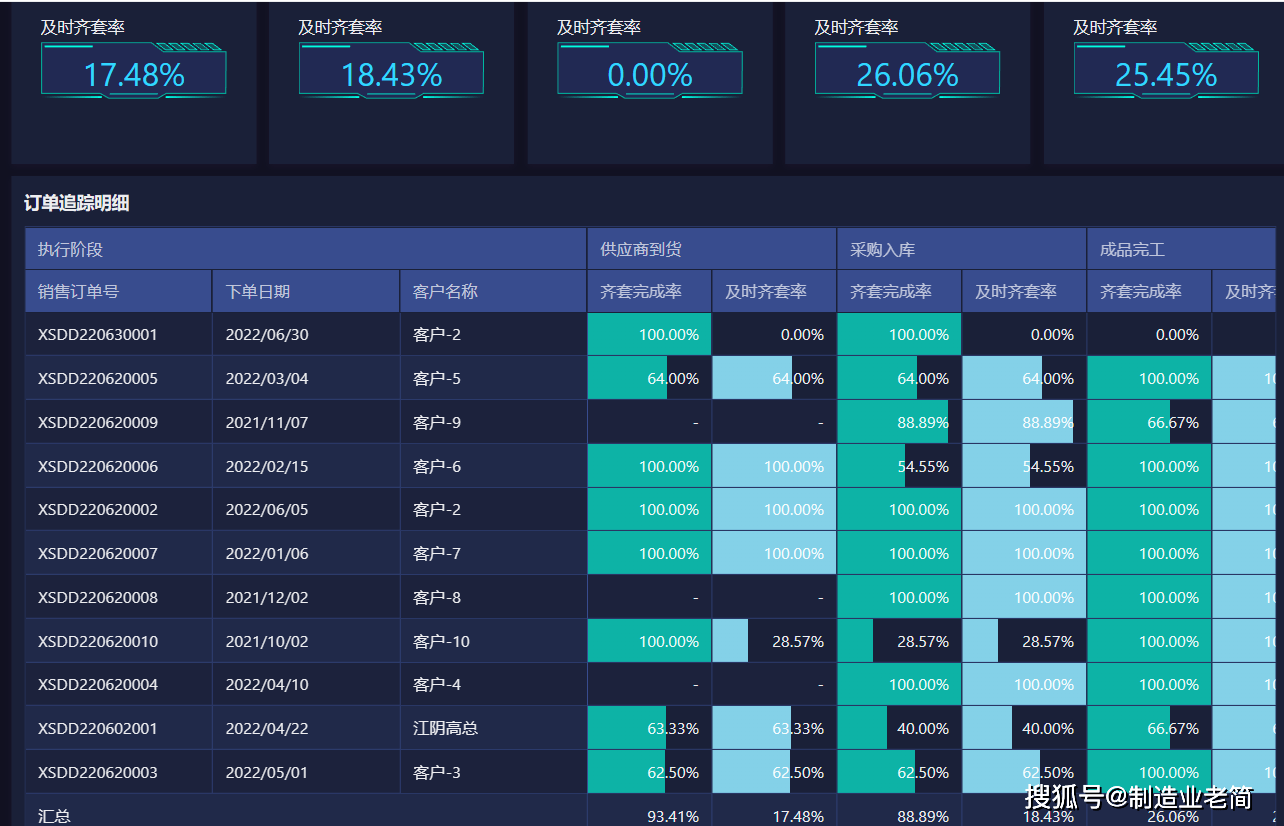Select the 执行阶段 header cell
Viewport: 1284px width, 826px height.
click(306, 249)
